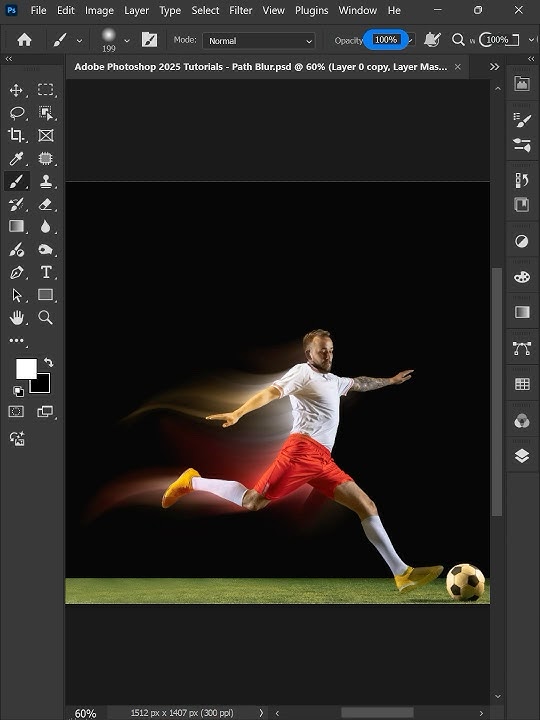This screenshot has height=720, width=540.
Task: Select the Eraser tool
Action: (45, 204)
